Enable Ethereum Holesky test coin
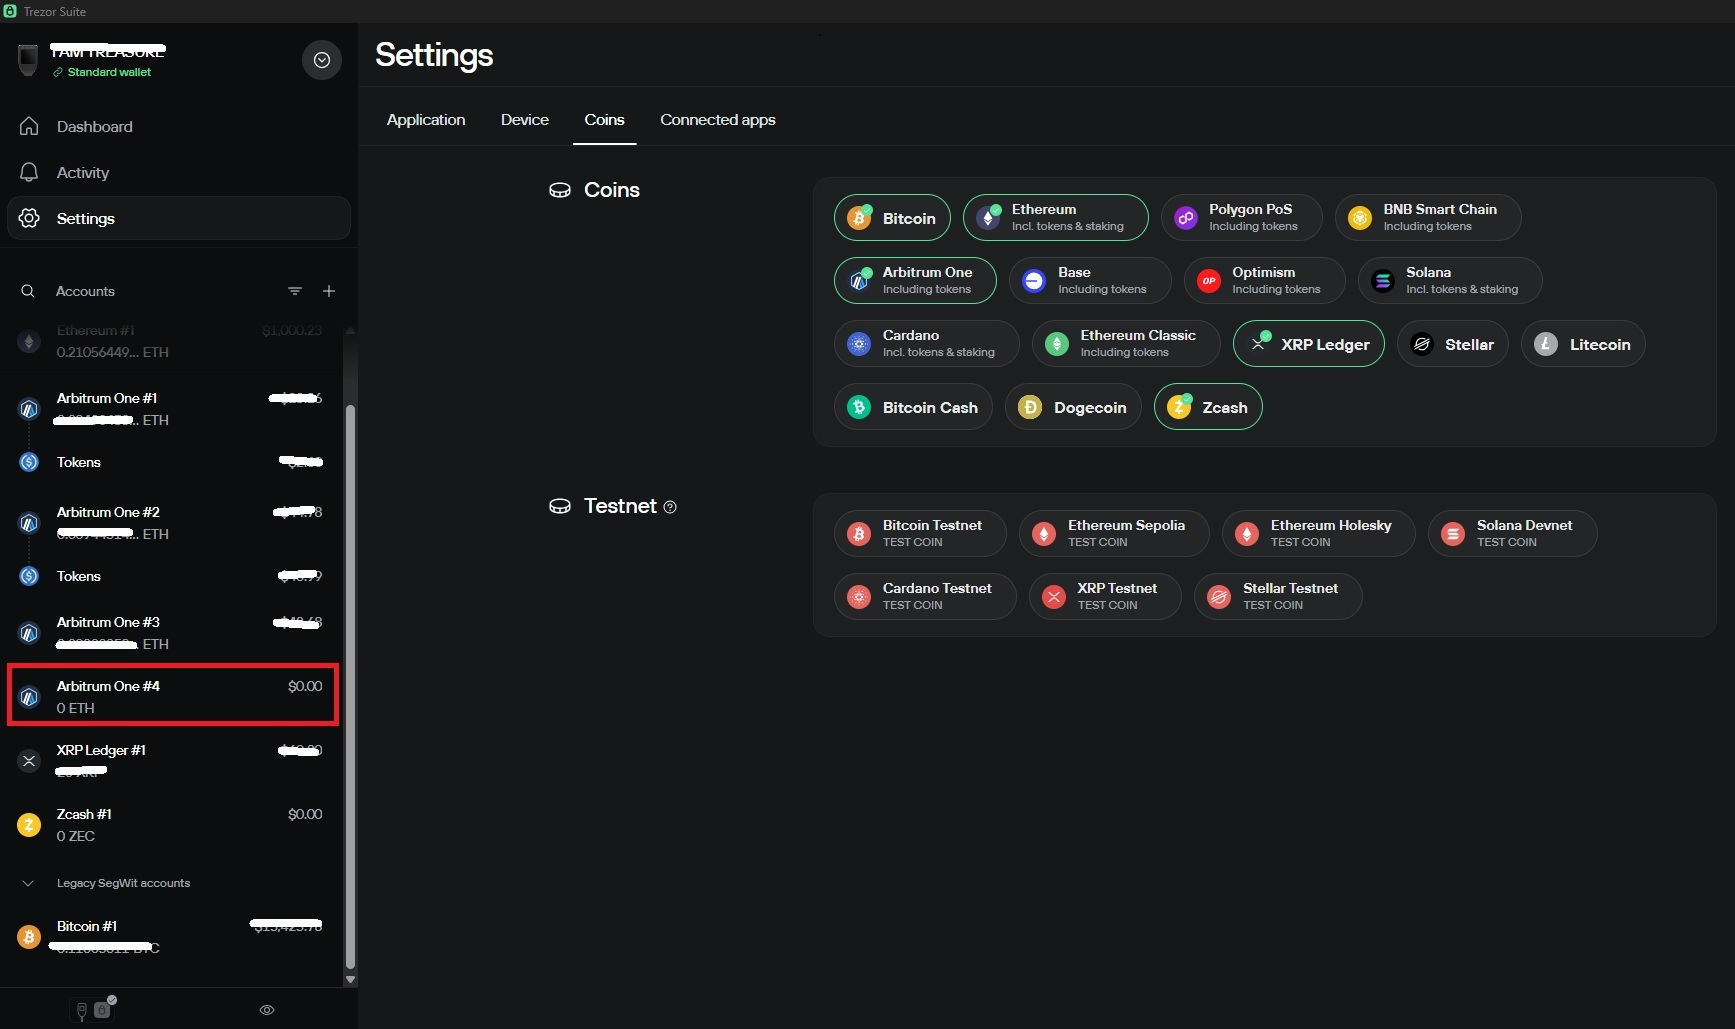 tap(1318, 533)
